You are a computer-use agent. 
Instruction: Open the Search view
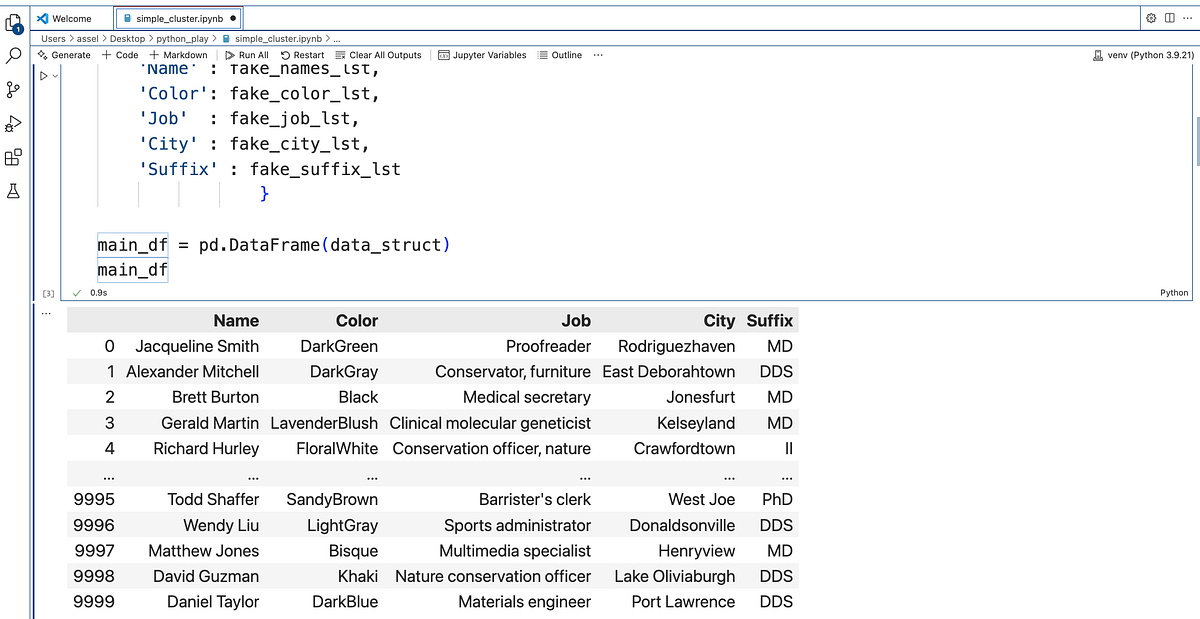(14, 57)
